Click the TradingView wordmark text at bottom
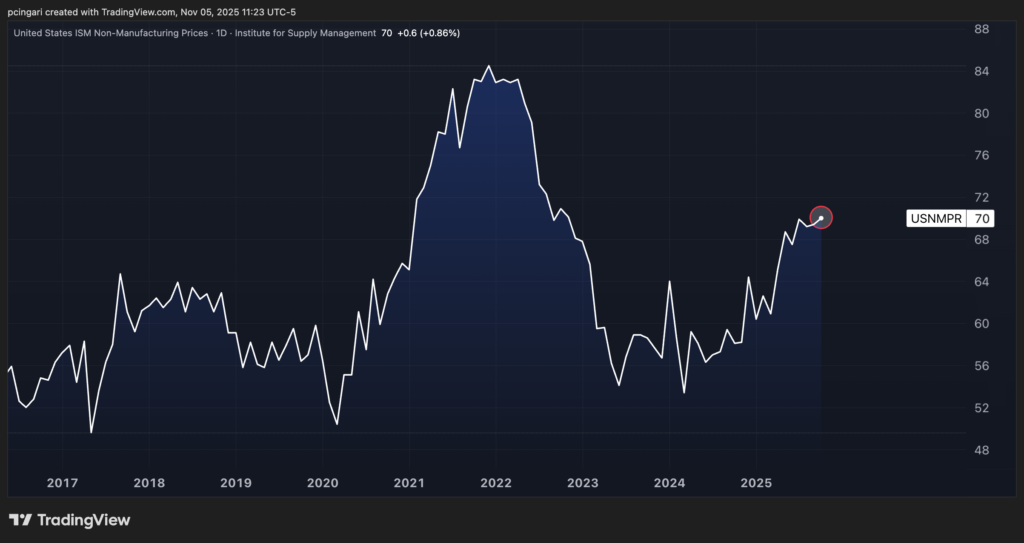The image size is (1024, 543). (x=84, y=520)
